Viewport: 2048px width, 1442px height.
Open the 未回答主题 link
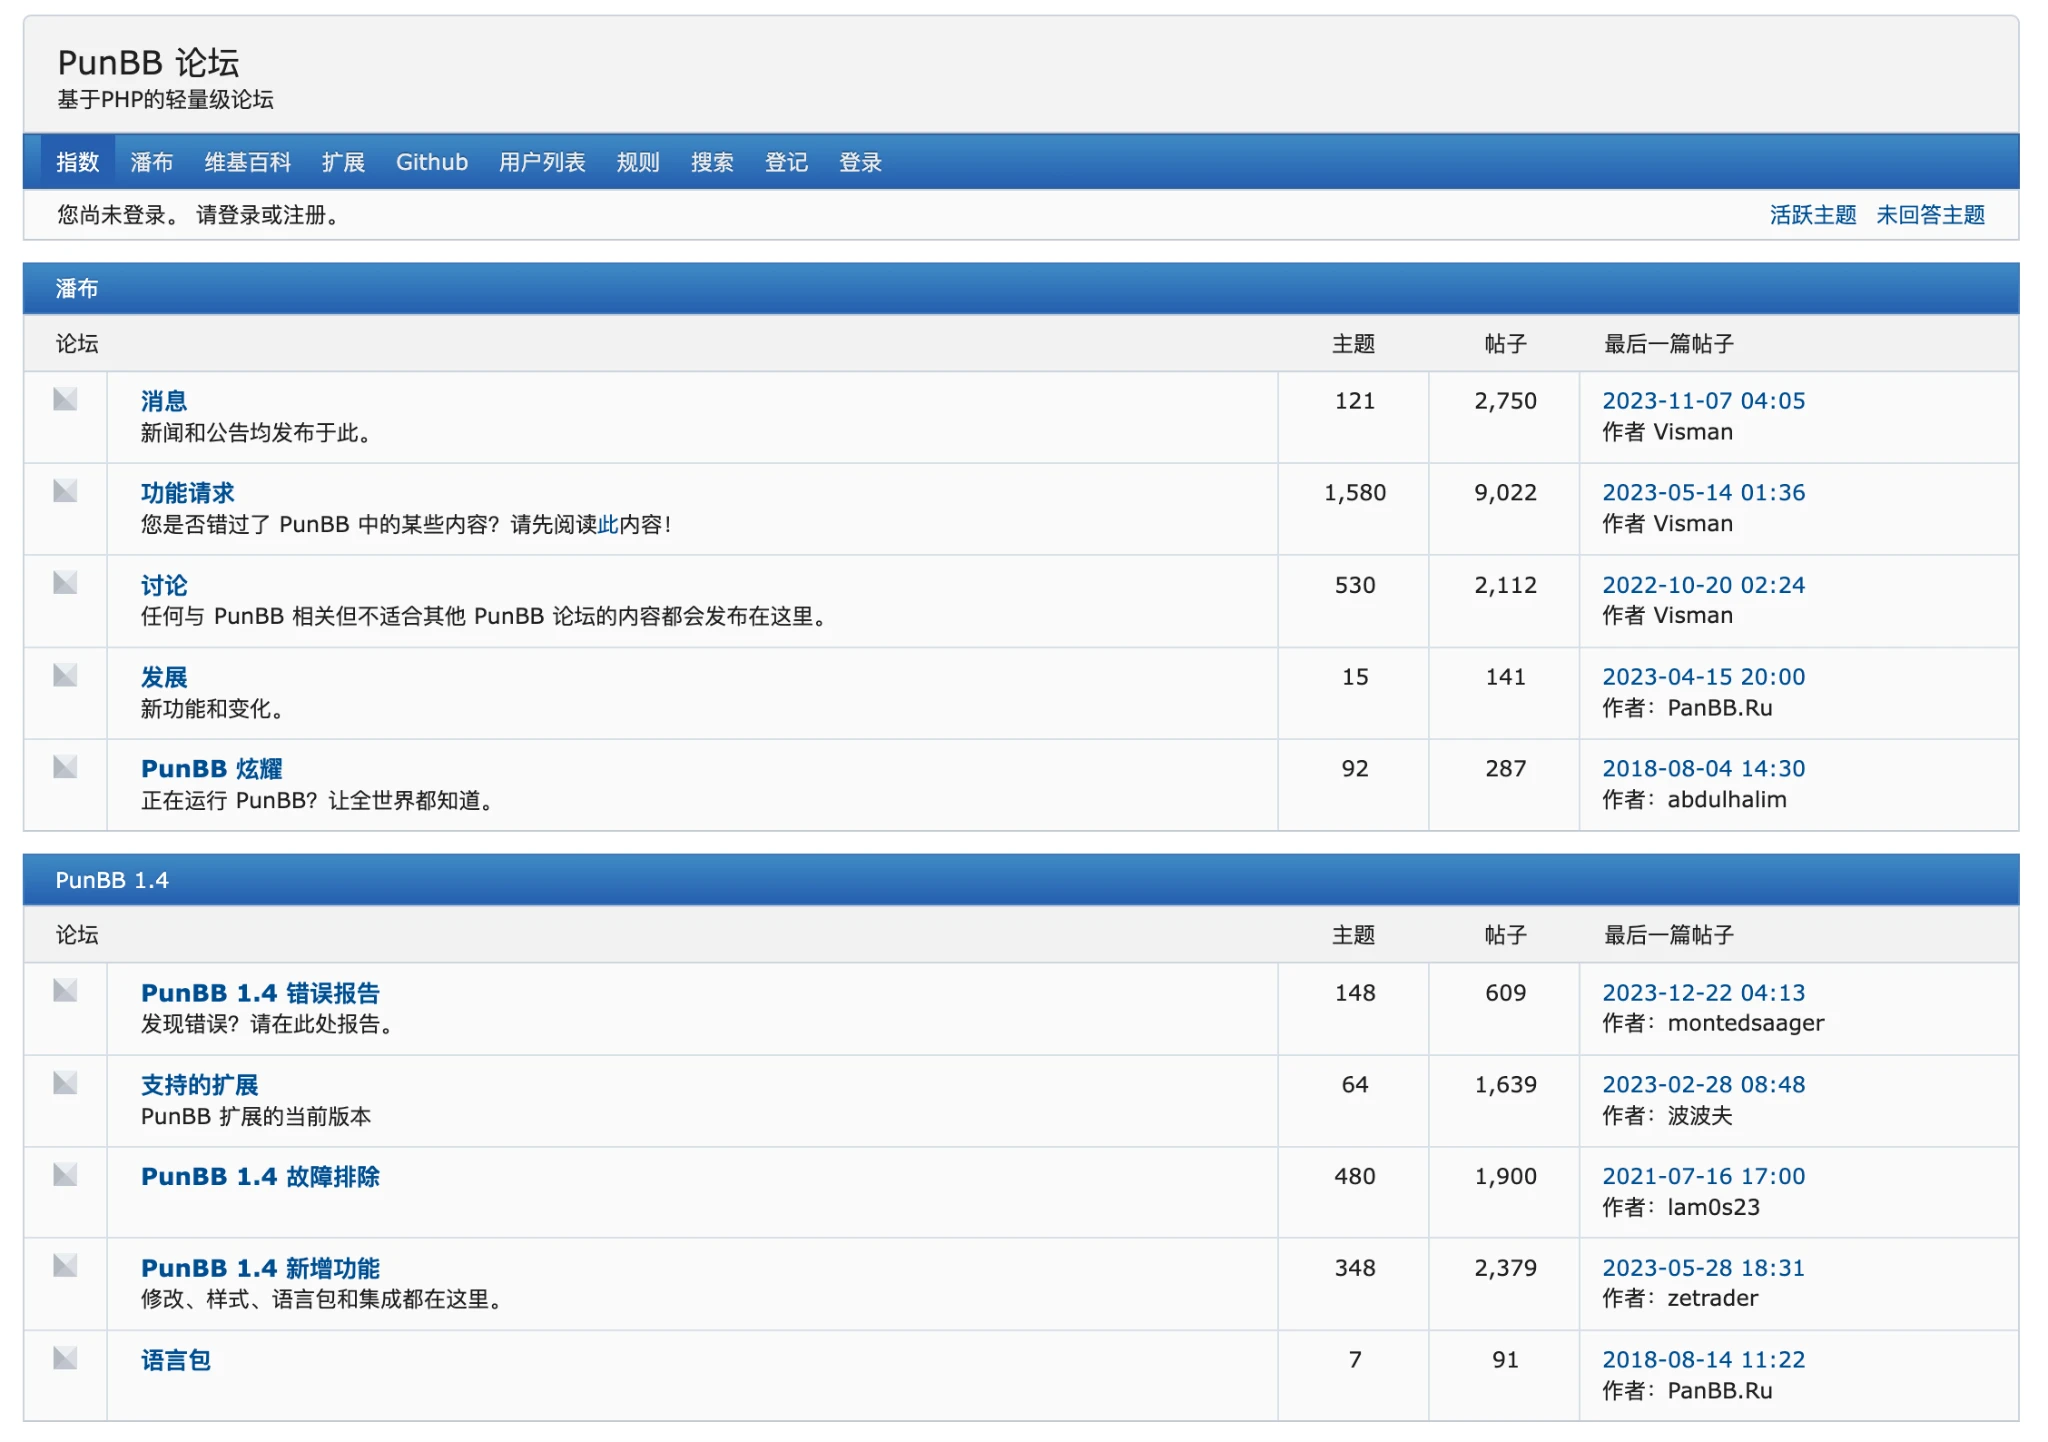(x=1929, y=215)
